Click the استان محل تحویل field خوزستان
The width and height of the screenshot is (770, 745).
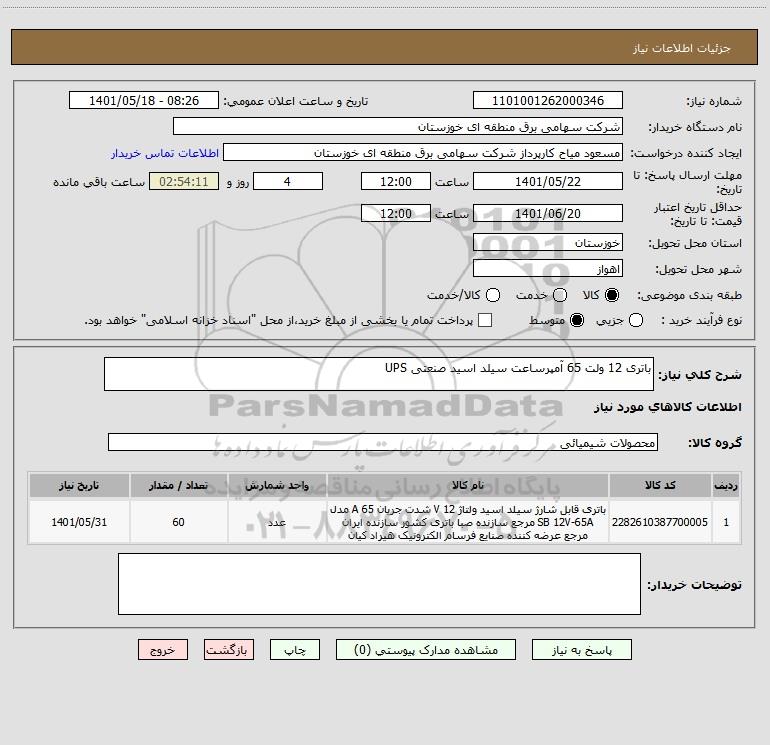[x=548, y=242]
